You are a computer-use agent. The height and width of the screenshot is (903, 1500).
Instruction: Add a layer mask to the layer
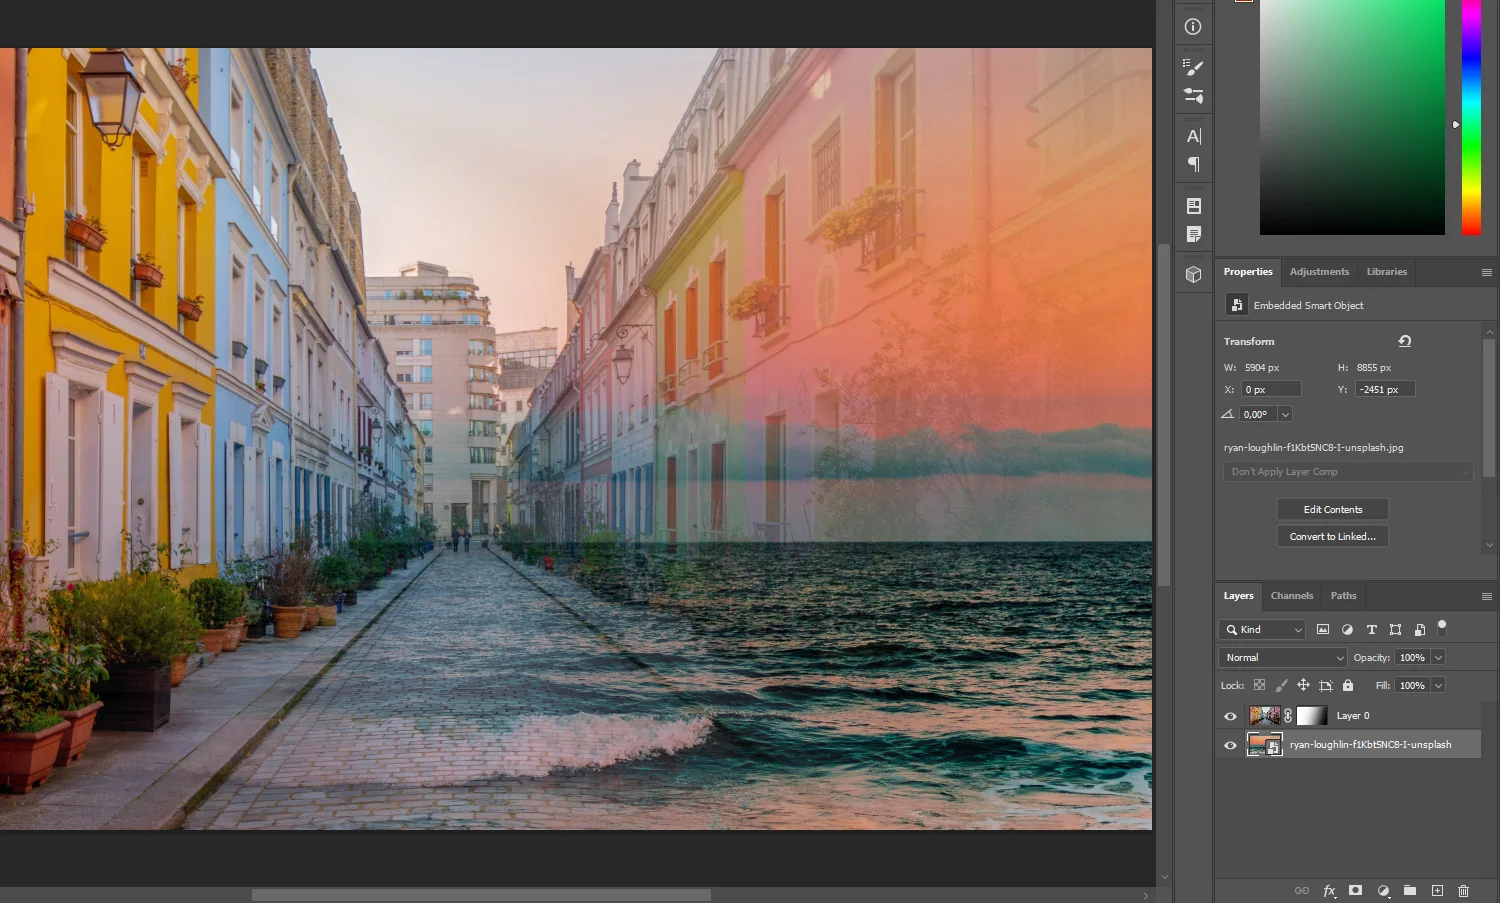(1356, 890)
